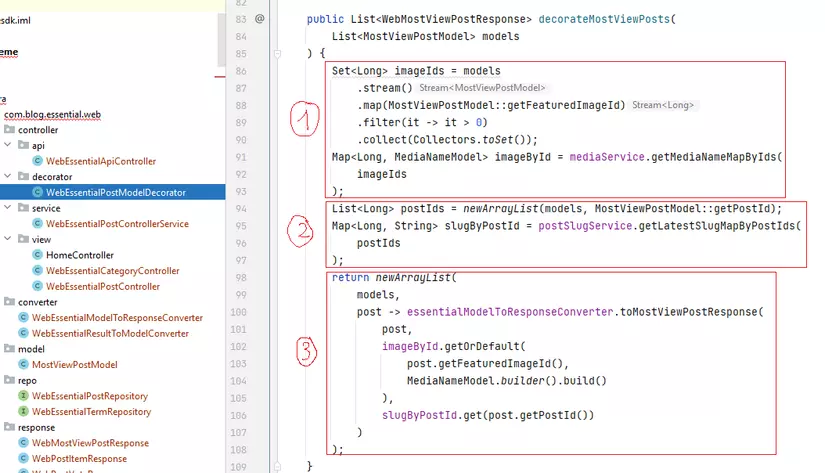The height and width of the screenshot is (473, 825).
Task: Click the interface icon beside WebEssentialTermRepository
Action: click(24, 412)
